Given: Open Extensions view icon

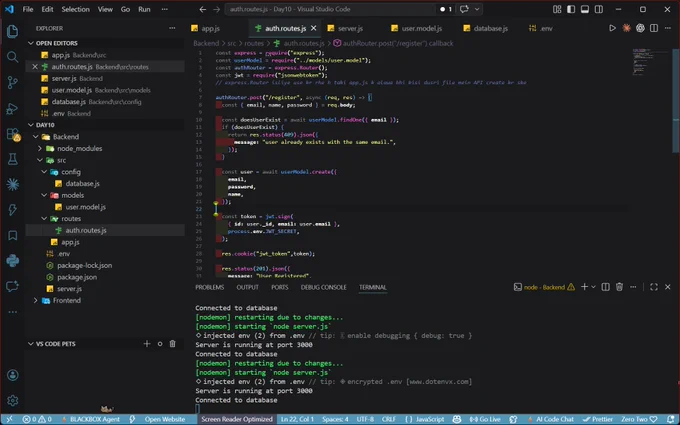Looking at the screenshot, I should click(x=13, y=134).
